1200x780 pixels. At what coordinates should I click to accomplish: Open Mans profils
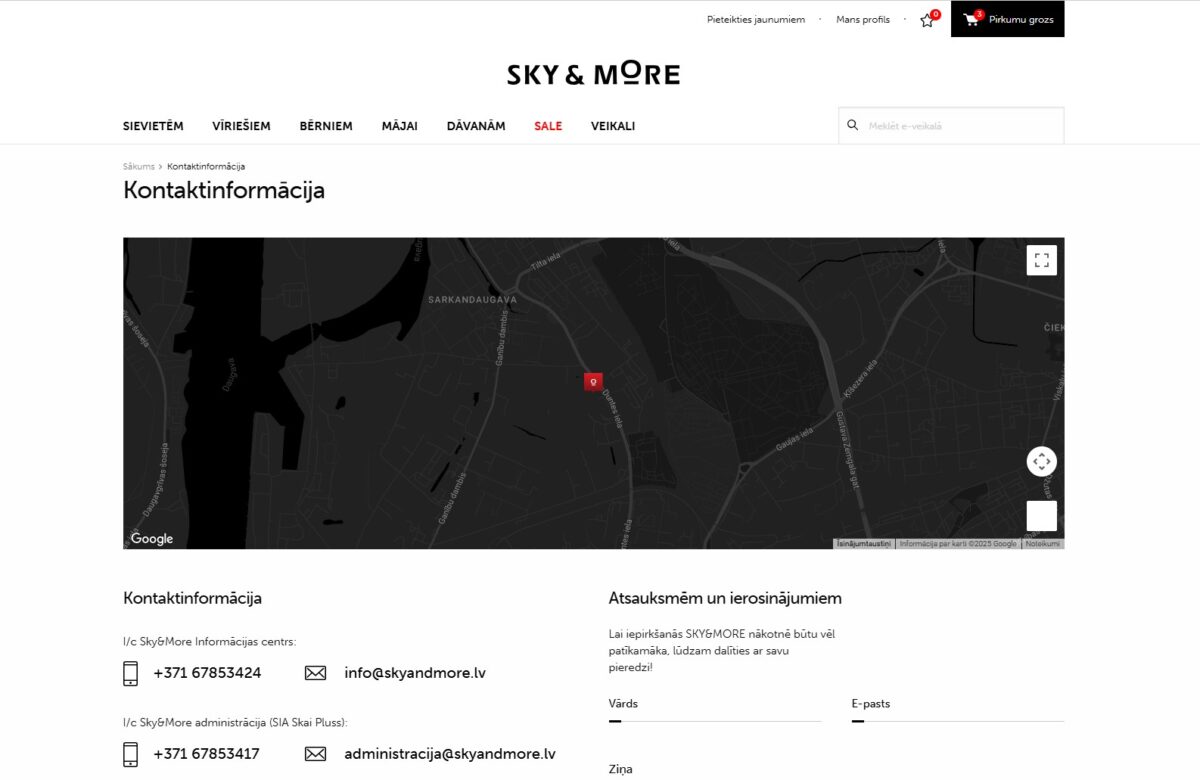[x=863, y=18]
